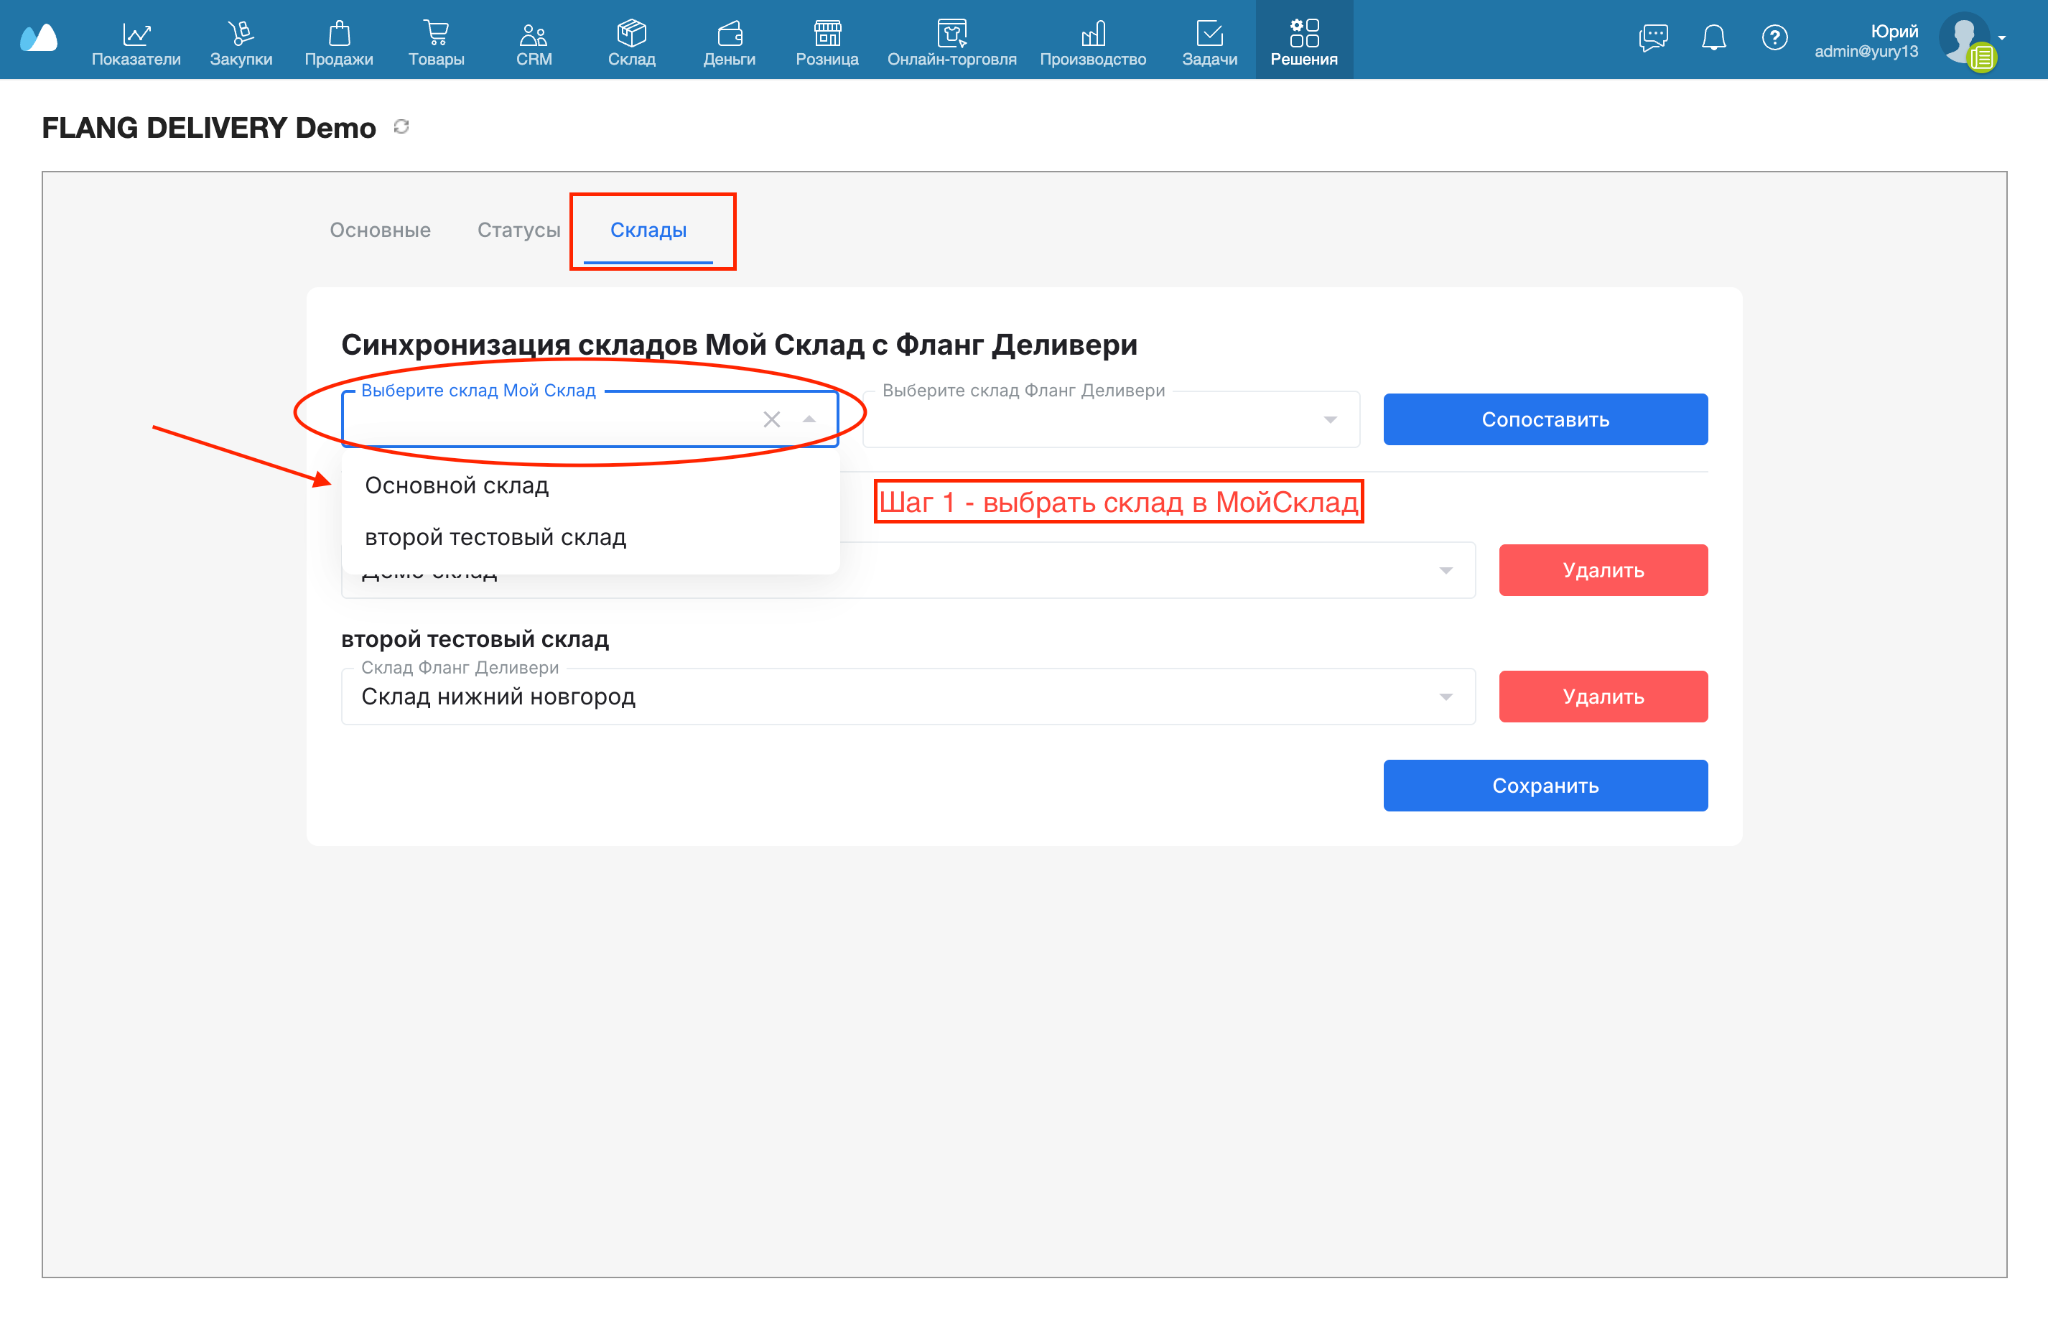This screenshot has width=2048, height=1320.
Task: Click the username Юрий text
Action: [1894, 31]
